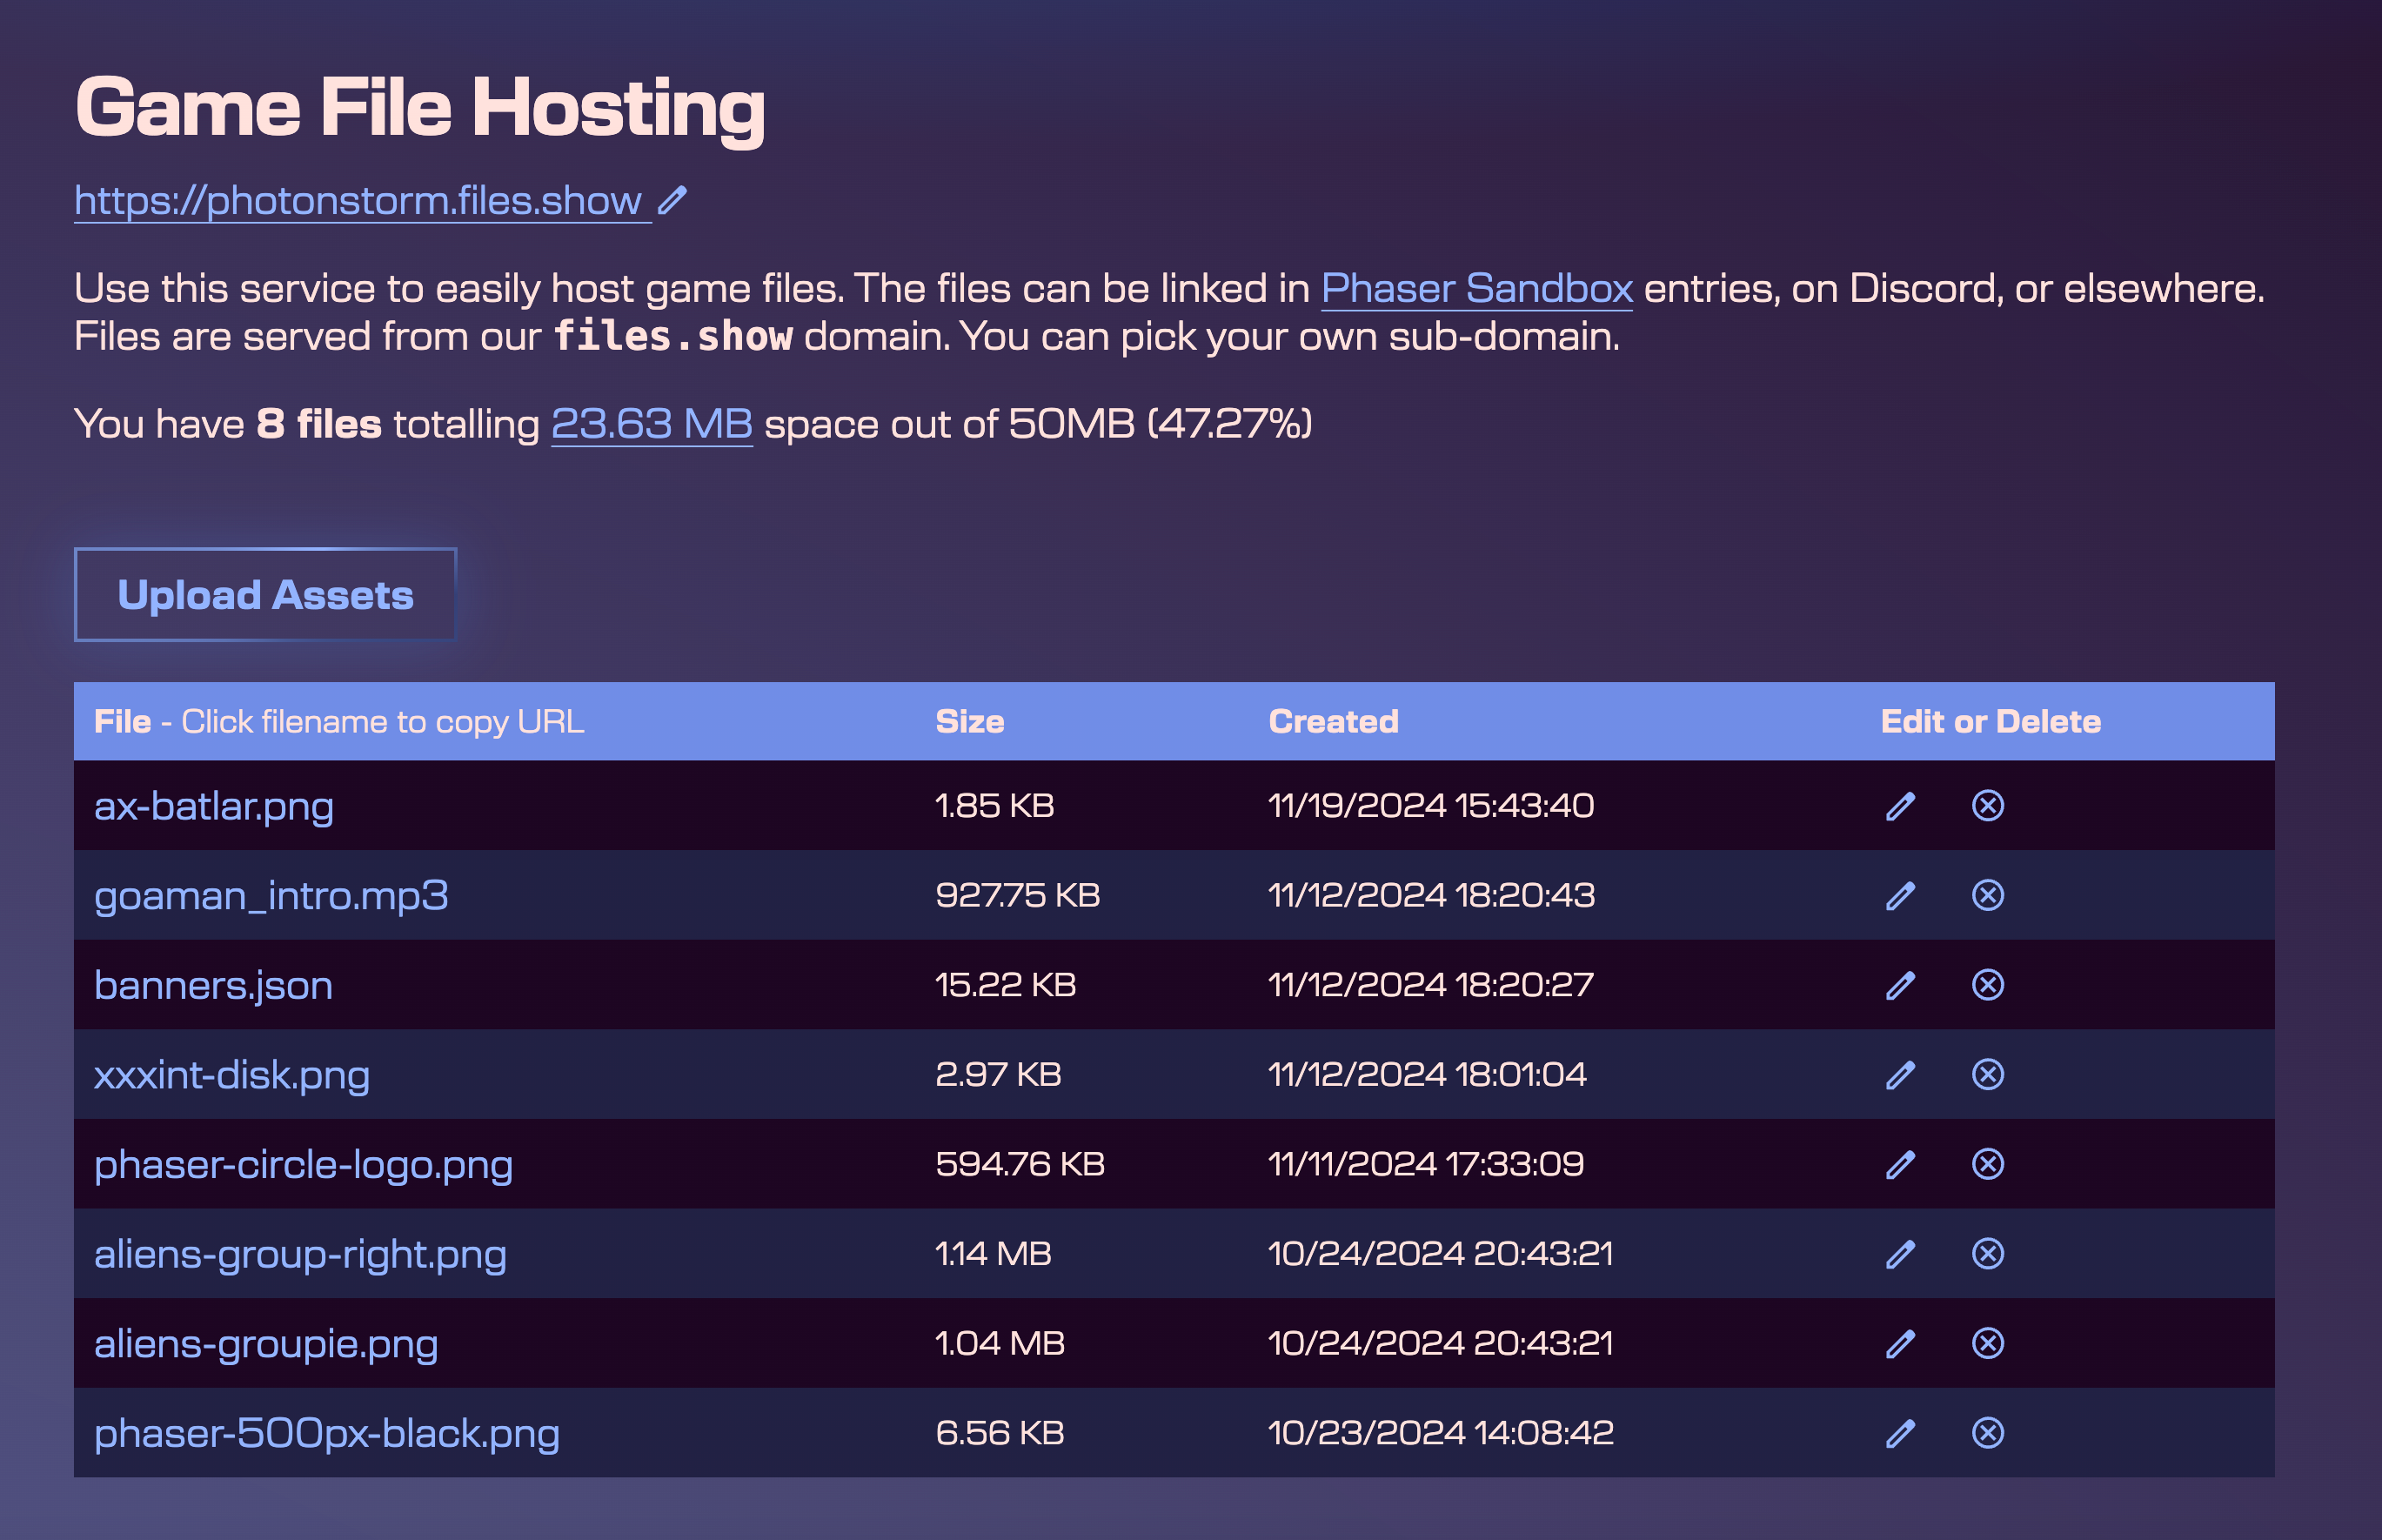Copy URL of goaman_intro.mp3 filename
The height and width of the screenshot is (1540, 2382).
click(x=271, y=896)
